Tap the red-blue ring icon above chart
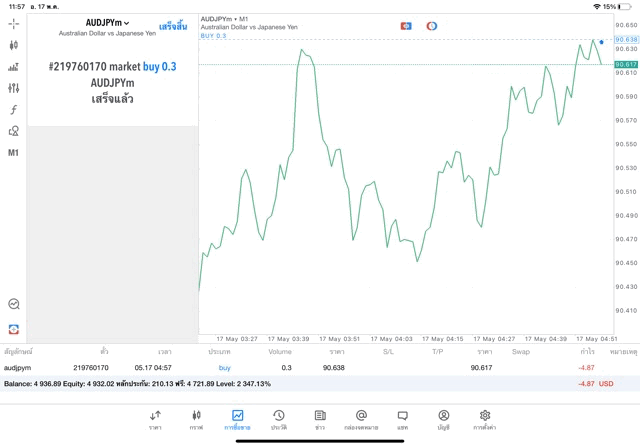The width and height of the screenshot is (640, 447). point(431,26)
